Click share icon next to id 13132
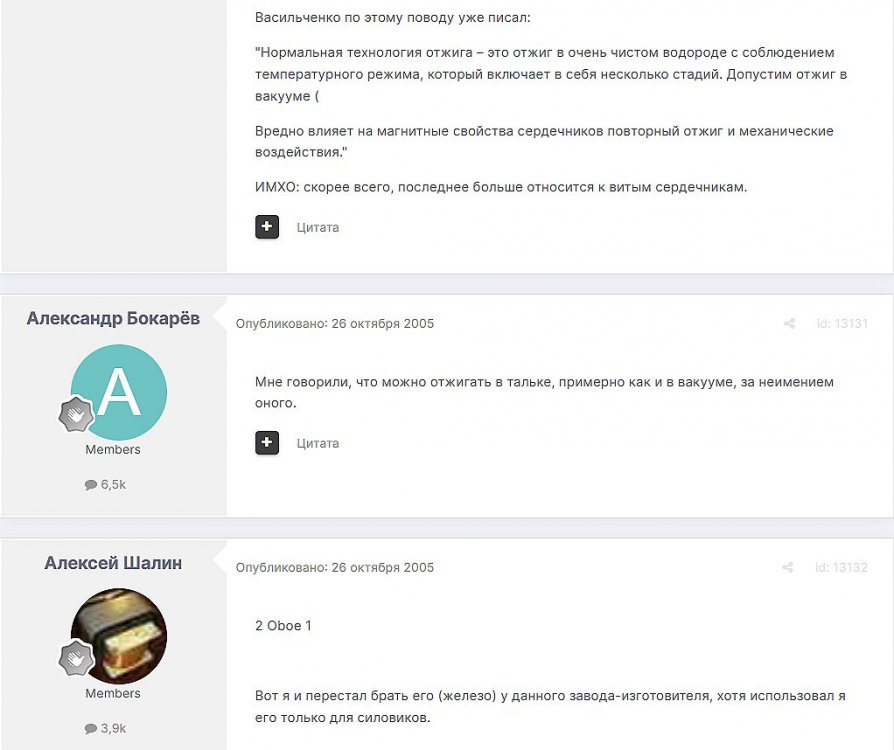This screenshot has width=894, height=750. (788, 567)
